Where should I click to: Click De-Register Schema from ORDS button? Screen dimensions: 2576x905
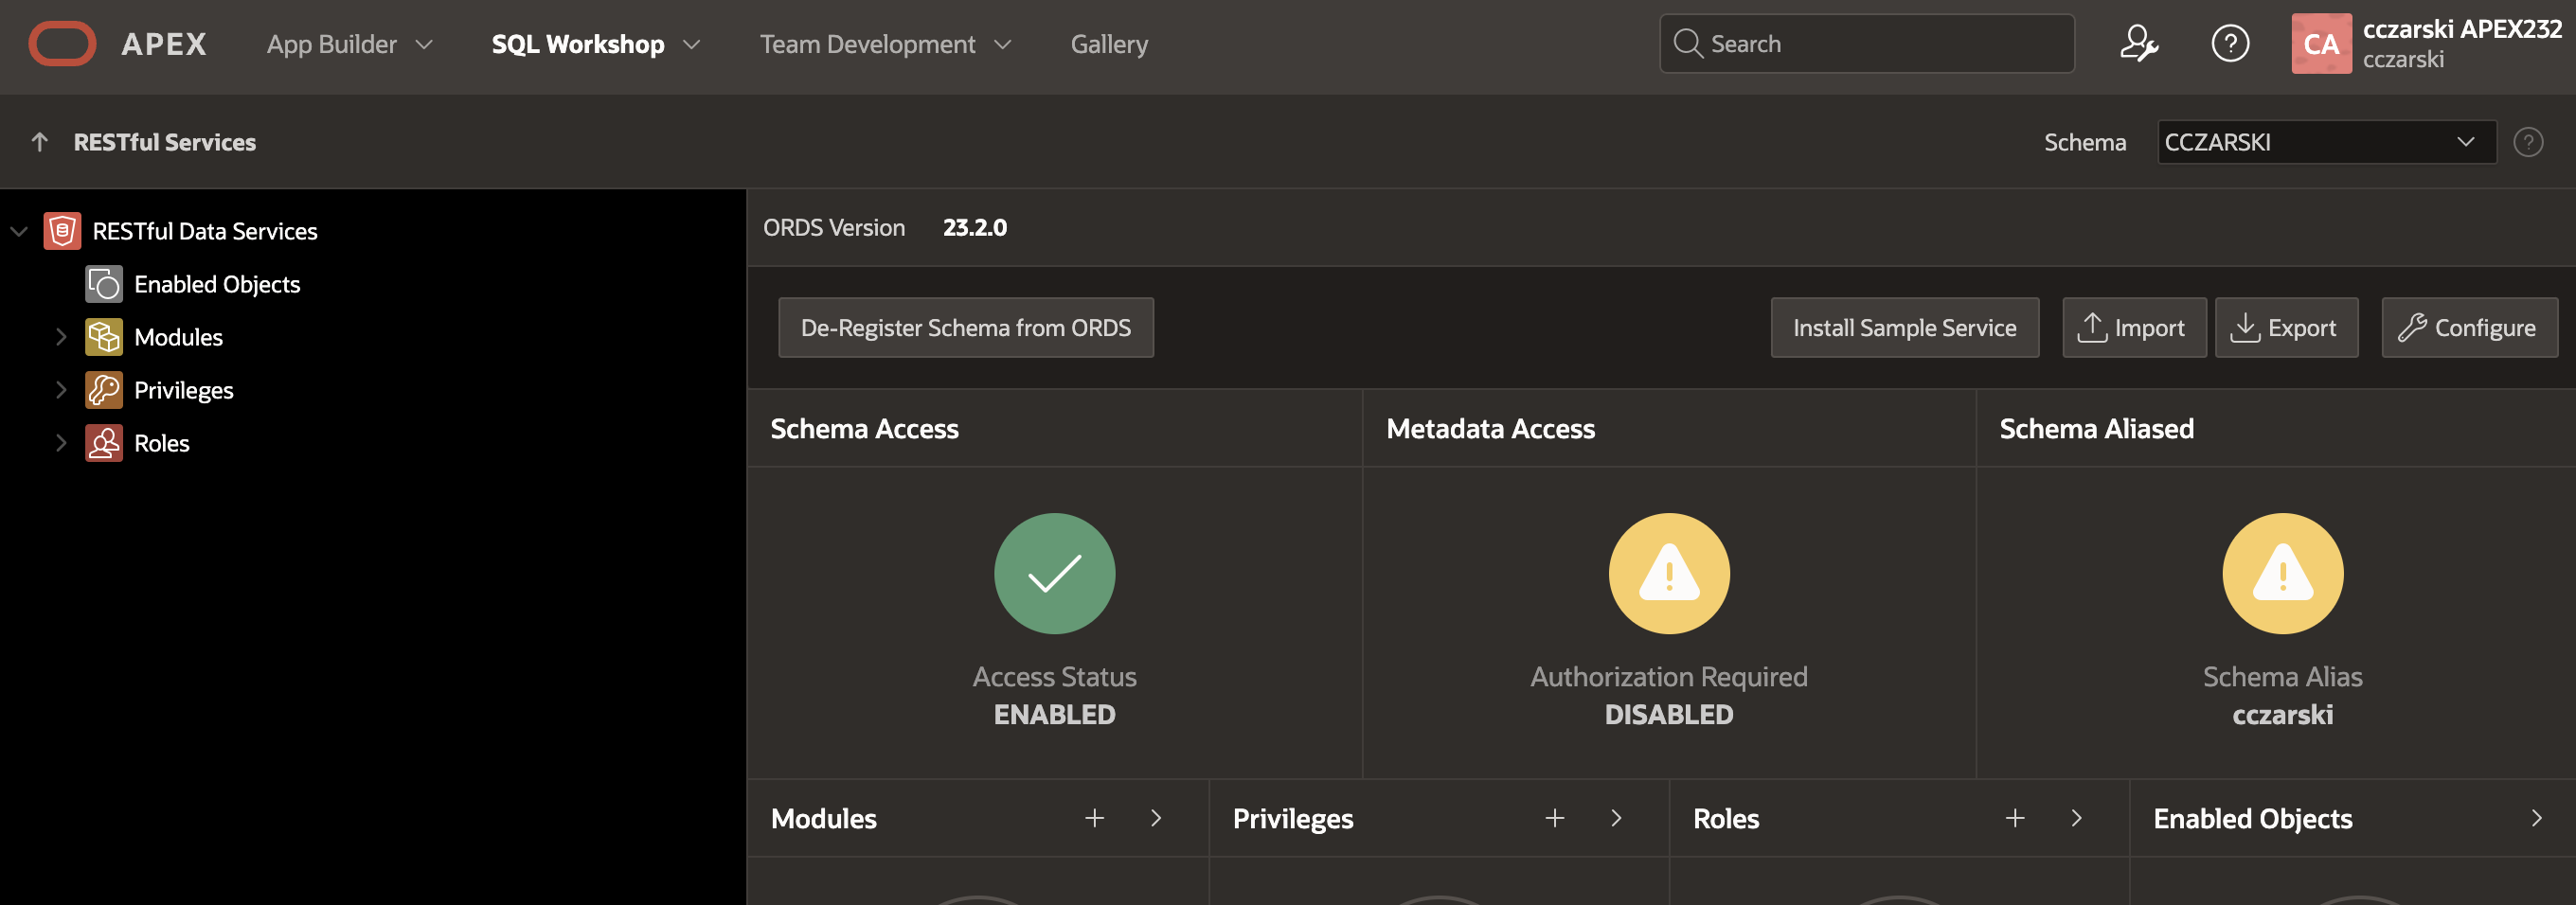tap(965, 328)
